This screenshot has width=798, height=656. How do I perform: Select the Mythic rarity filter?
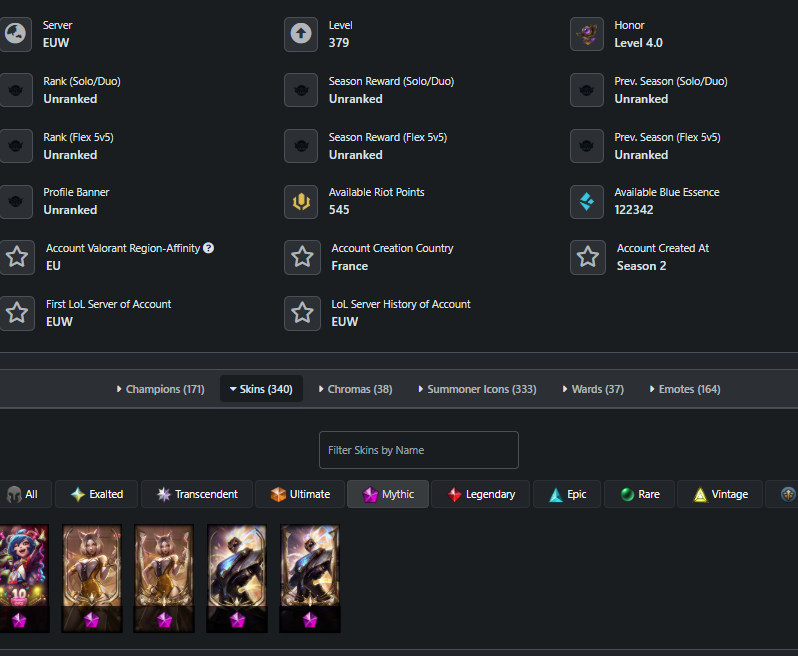[x=388, y=494]
